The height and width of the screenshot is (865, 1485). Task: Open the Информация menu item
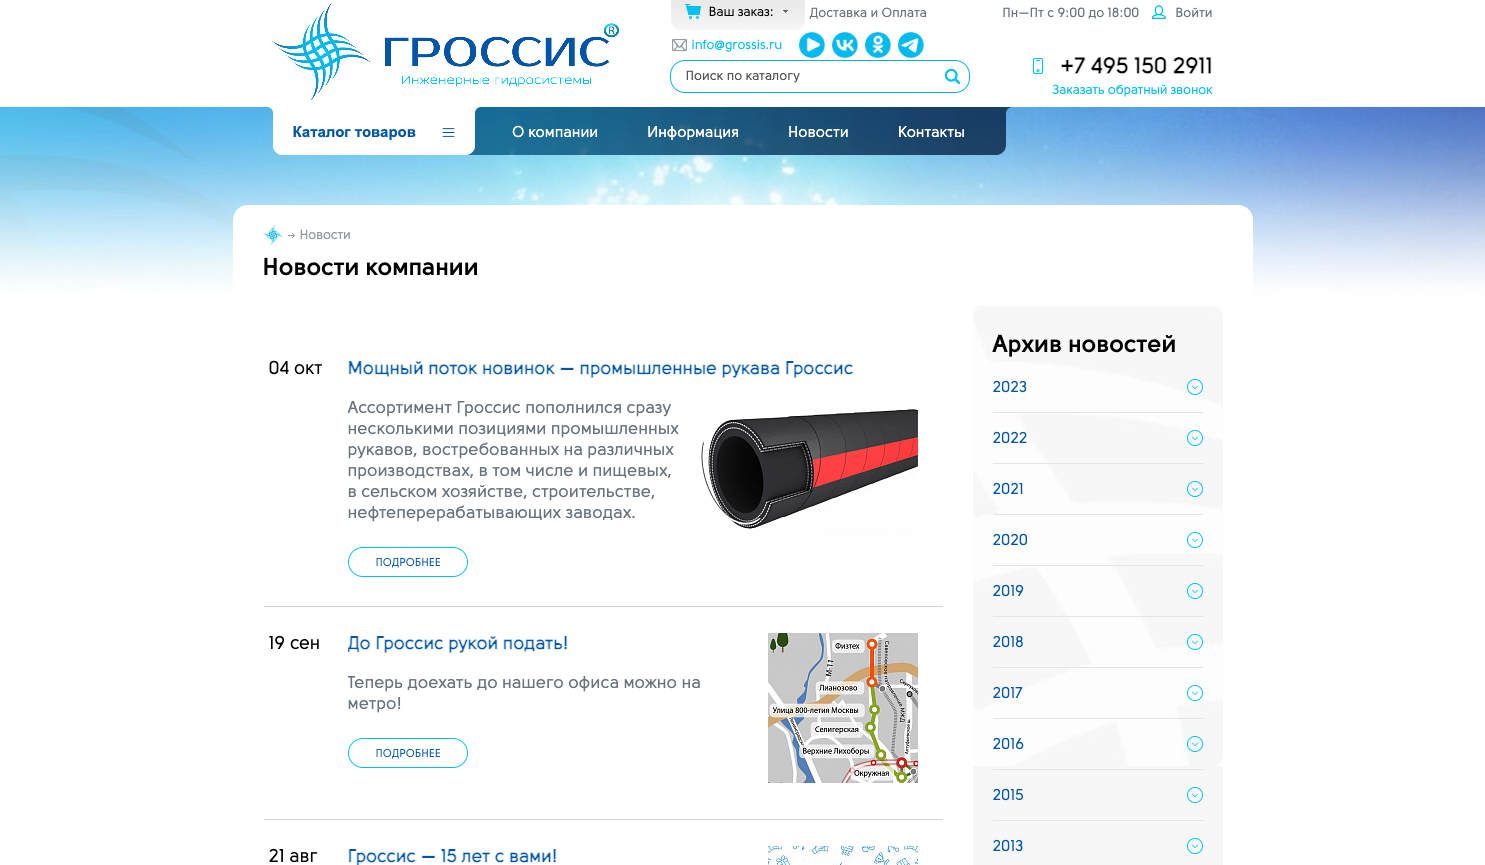click(x=693, y=132)
